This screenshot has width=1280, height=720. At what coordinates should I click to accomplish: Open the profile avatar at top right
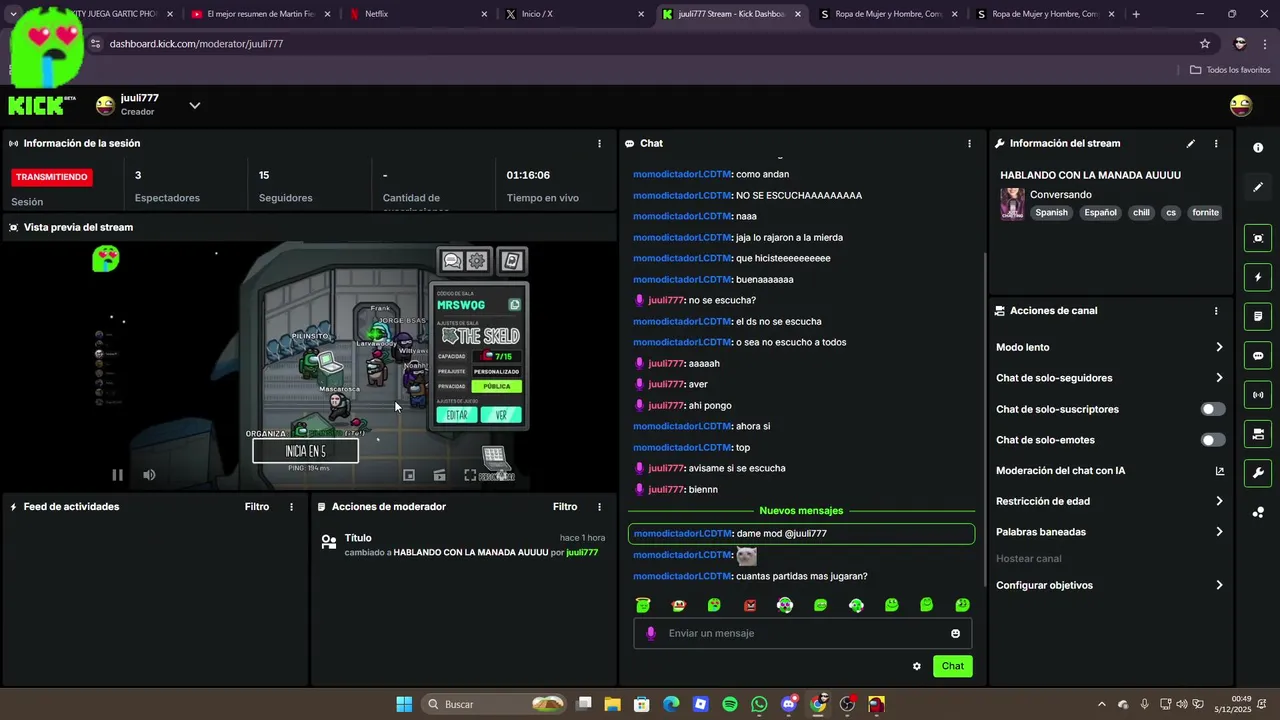click(1240, 105)
